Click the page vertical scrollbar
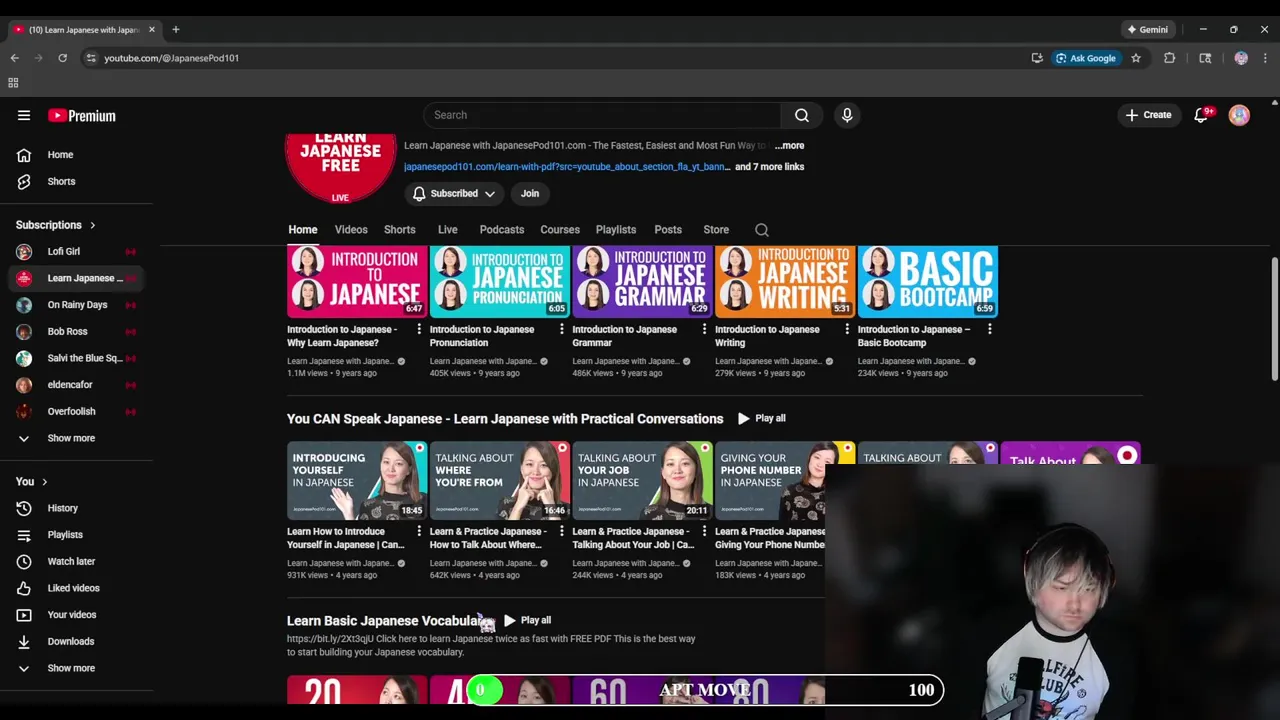 [1274, 320]
